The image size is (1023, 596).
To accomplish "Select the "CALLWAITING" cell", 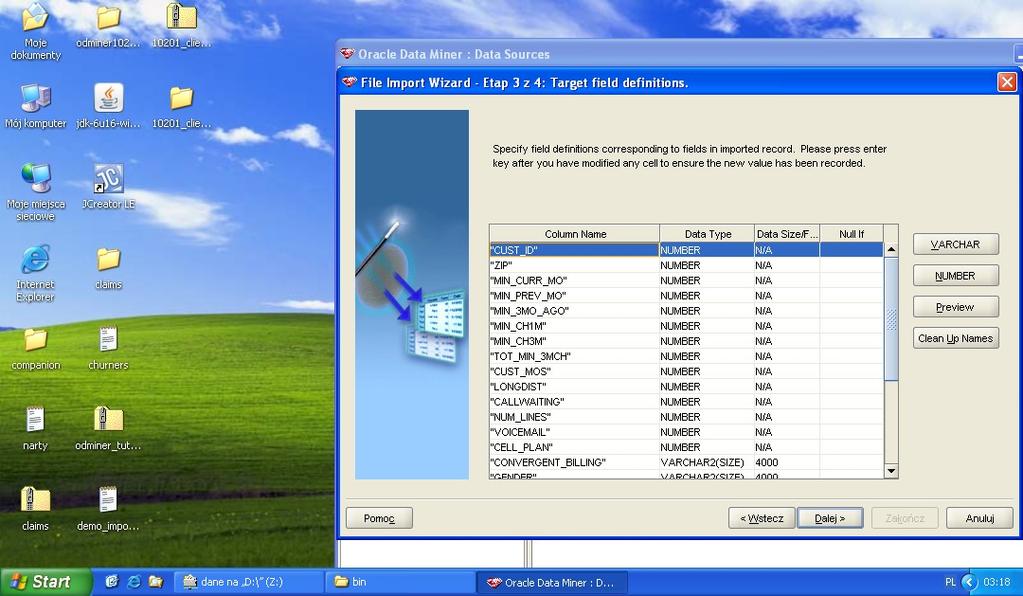I will [x=575, y=402].
